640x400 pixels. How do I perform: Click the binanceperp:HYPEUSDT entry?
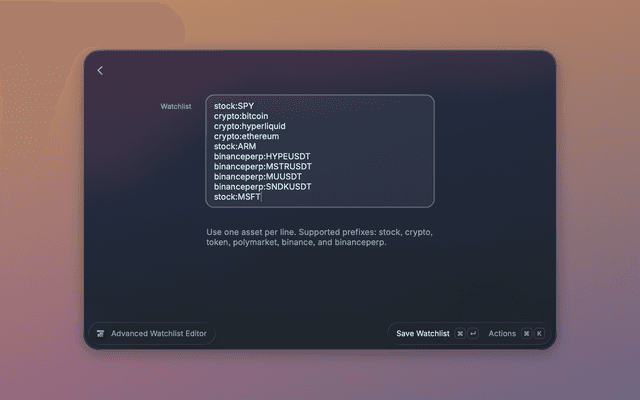pos(262,156)
